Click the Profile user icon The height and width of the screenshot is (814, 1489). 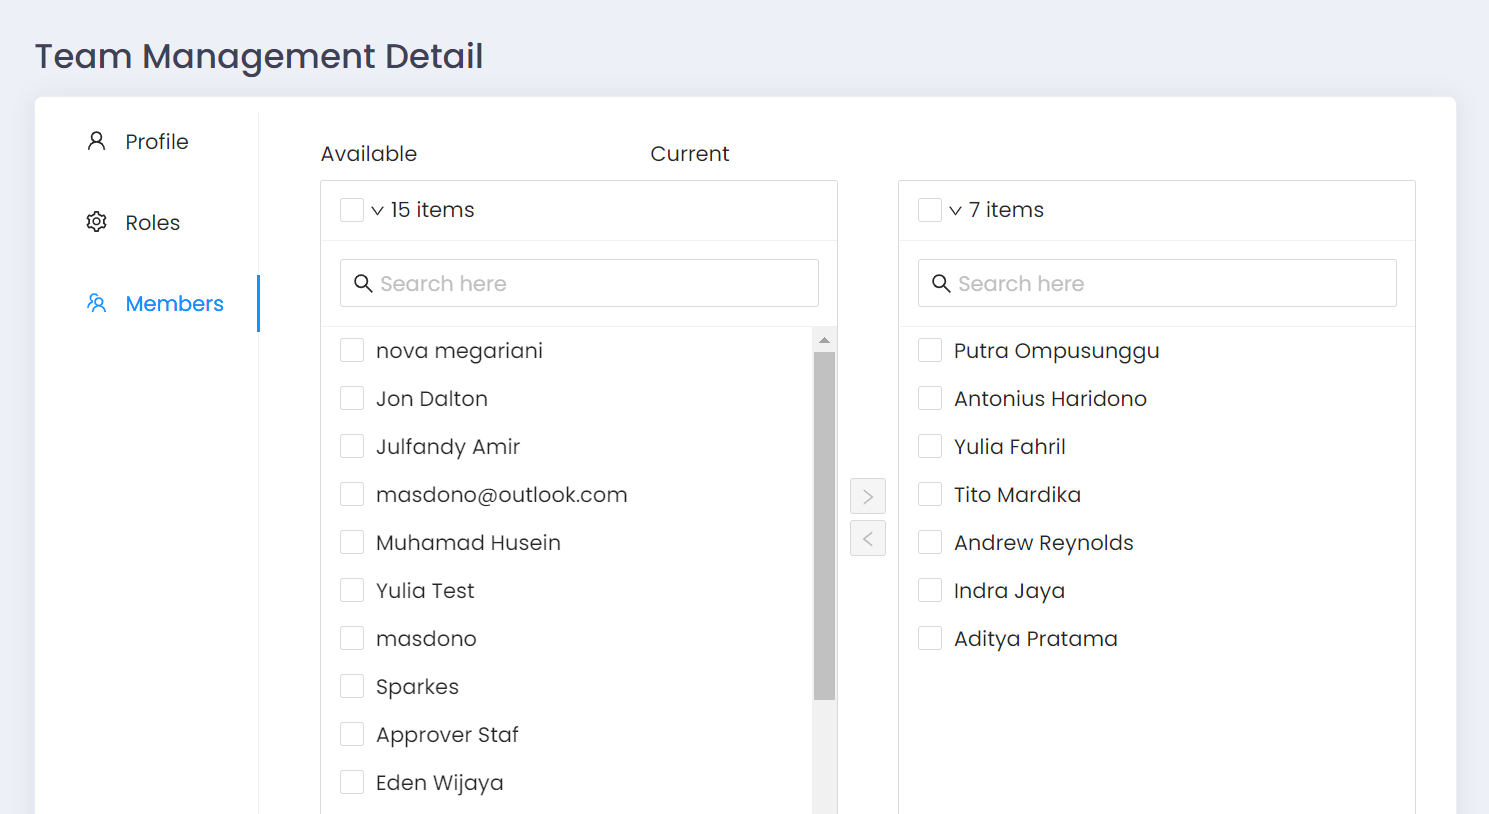pos(96,141)
